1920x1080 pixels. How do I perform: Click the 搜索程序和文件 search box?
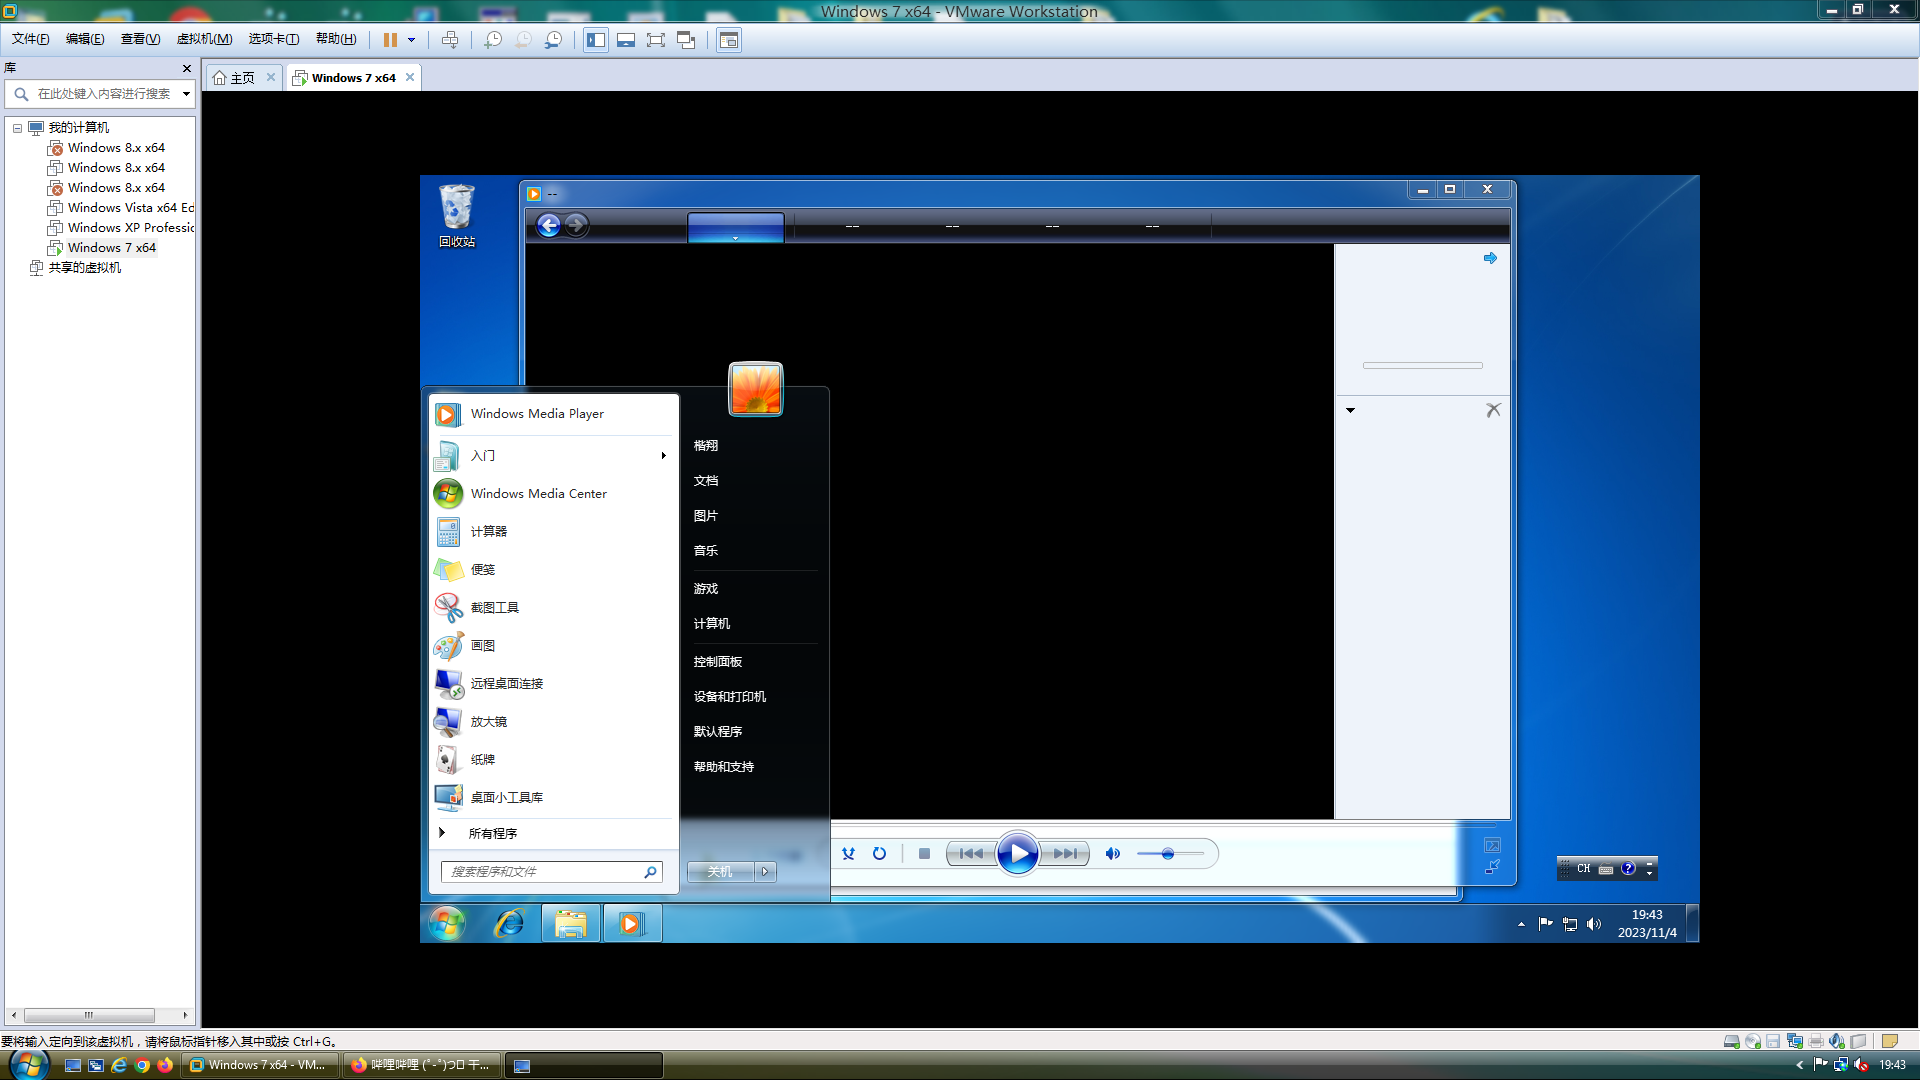tap(551, 872)
